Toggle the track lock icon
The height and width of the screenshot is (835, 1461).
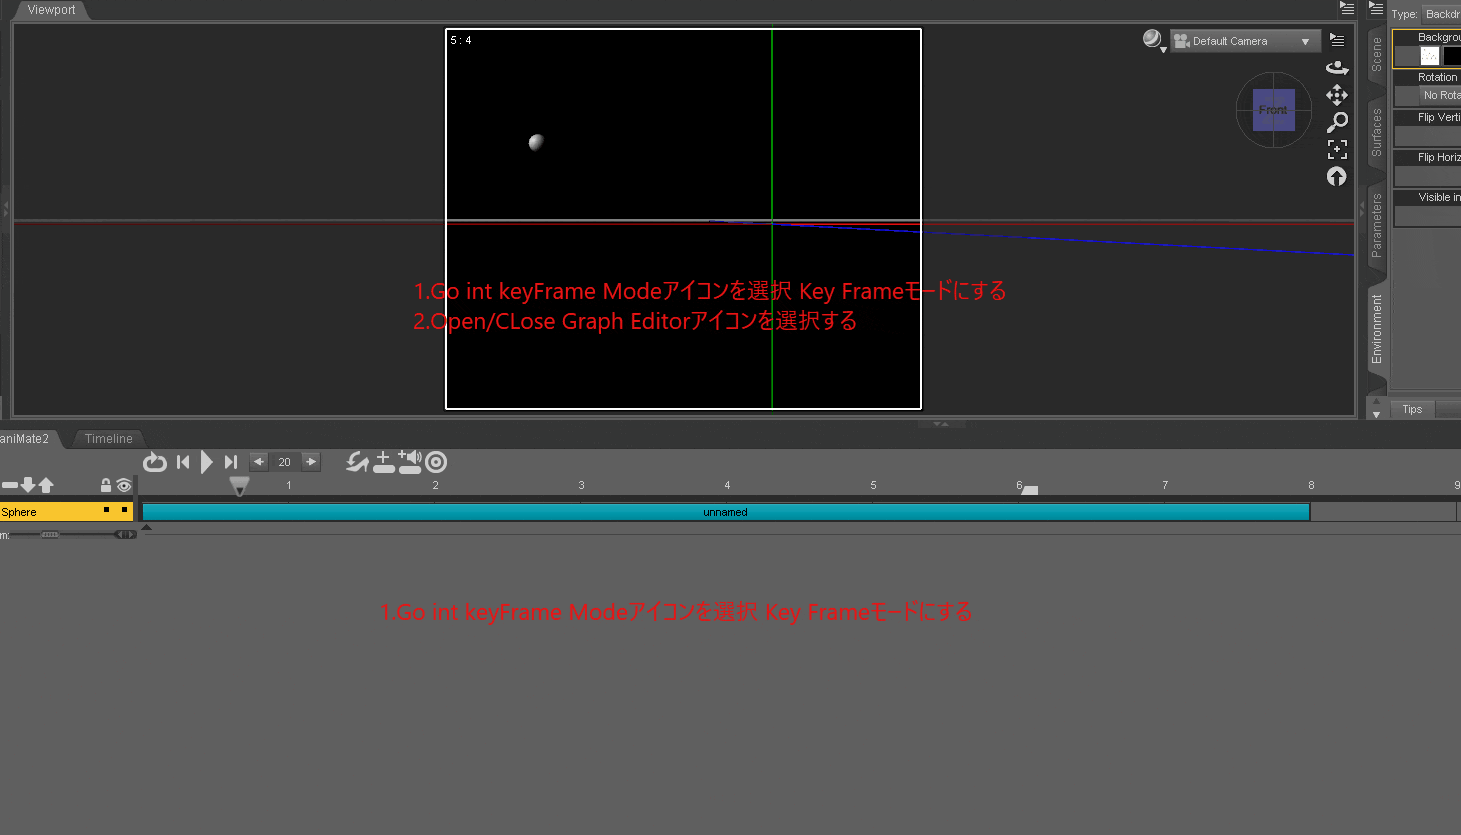[x=105, y=485]
